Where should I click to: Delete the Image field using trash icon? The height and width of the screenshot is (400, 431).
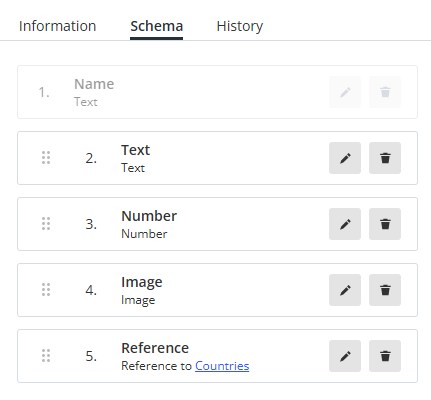(385, 290)
